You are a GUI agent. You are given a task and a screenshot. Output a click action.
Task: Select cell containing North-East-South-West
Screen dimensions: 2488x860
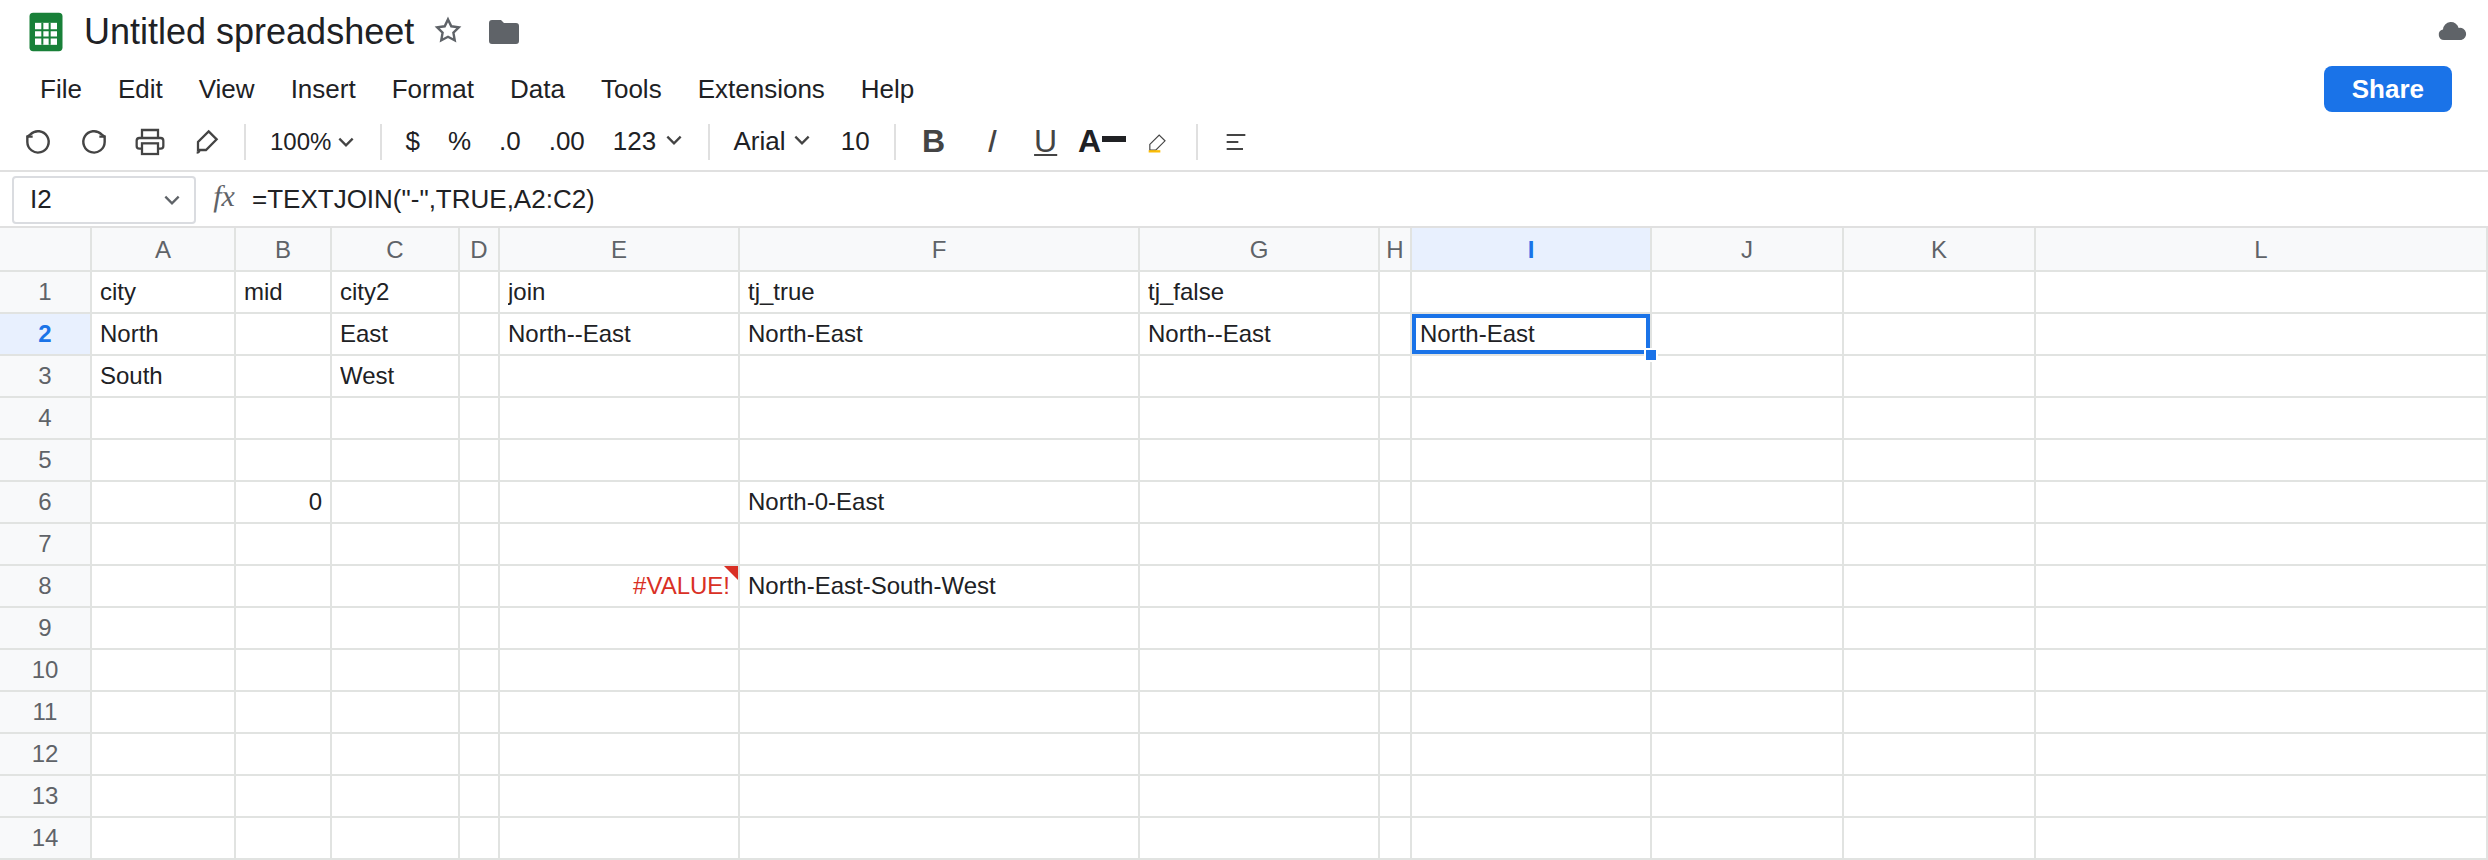click(x=939, y=586)
